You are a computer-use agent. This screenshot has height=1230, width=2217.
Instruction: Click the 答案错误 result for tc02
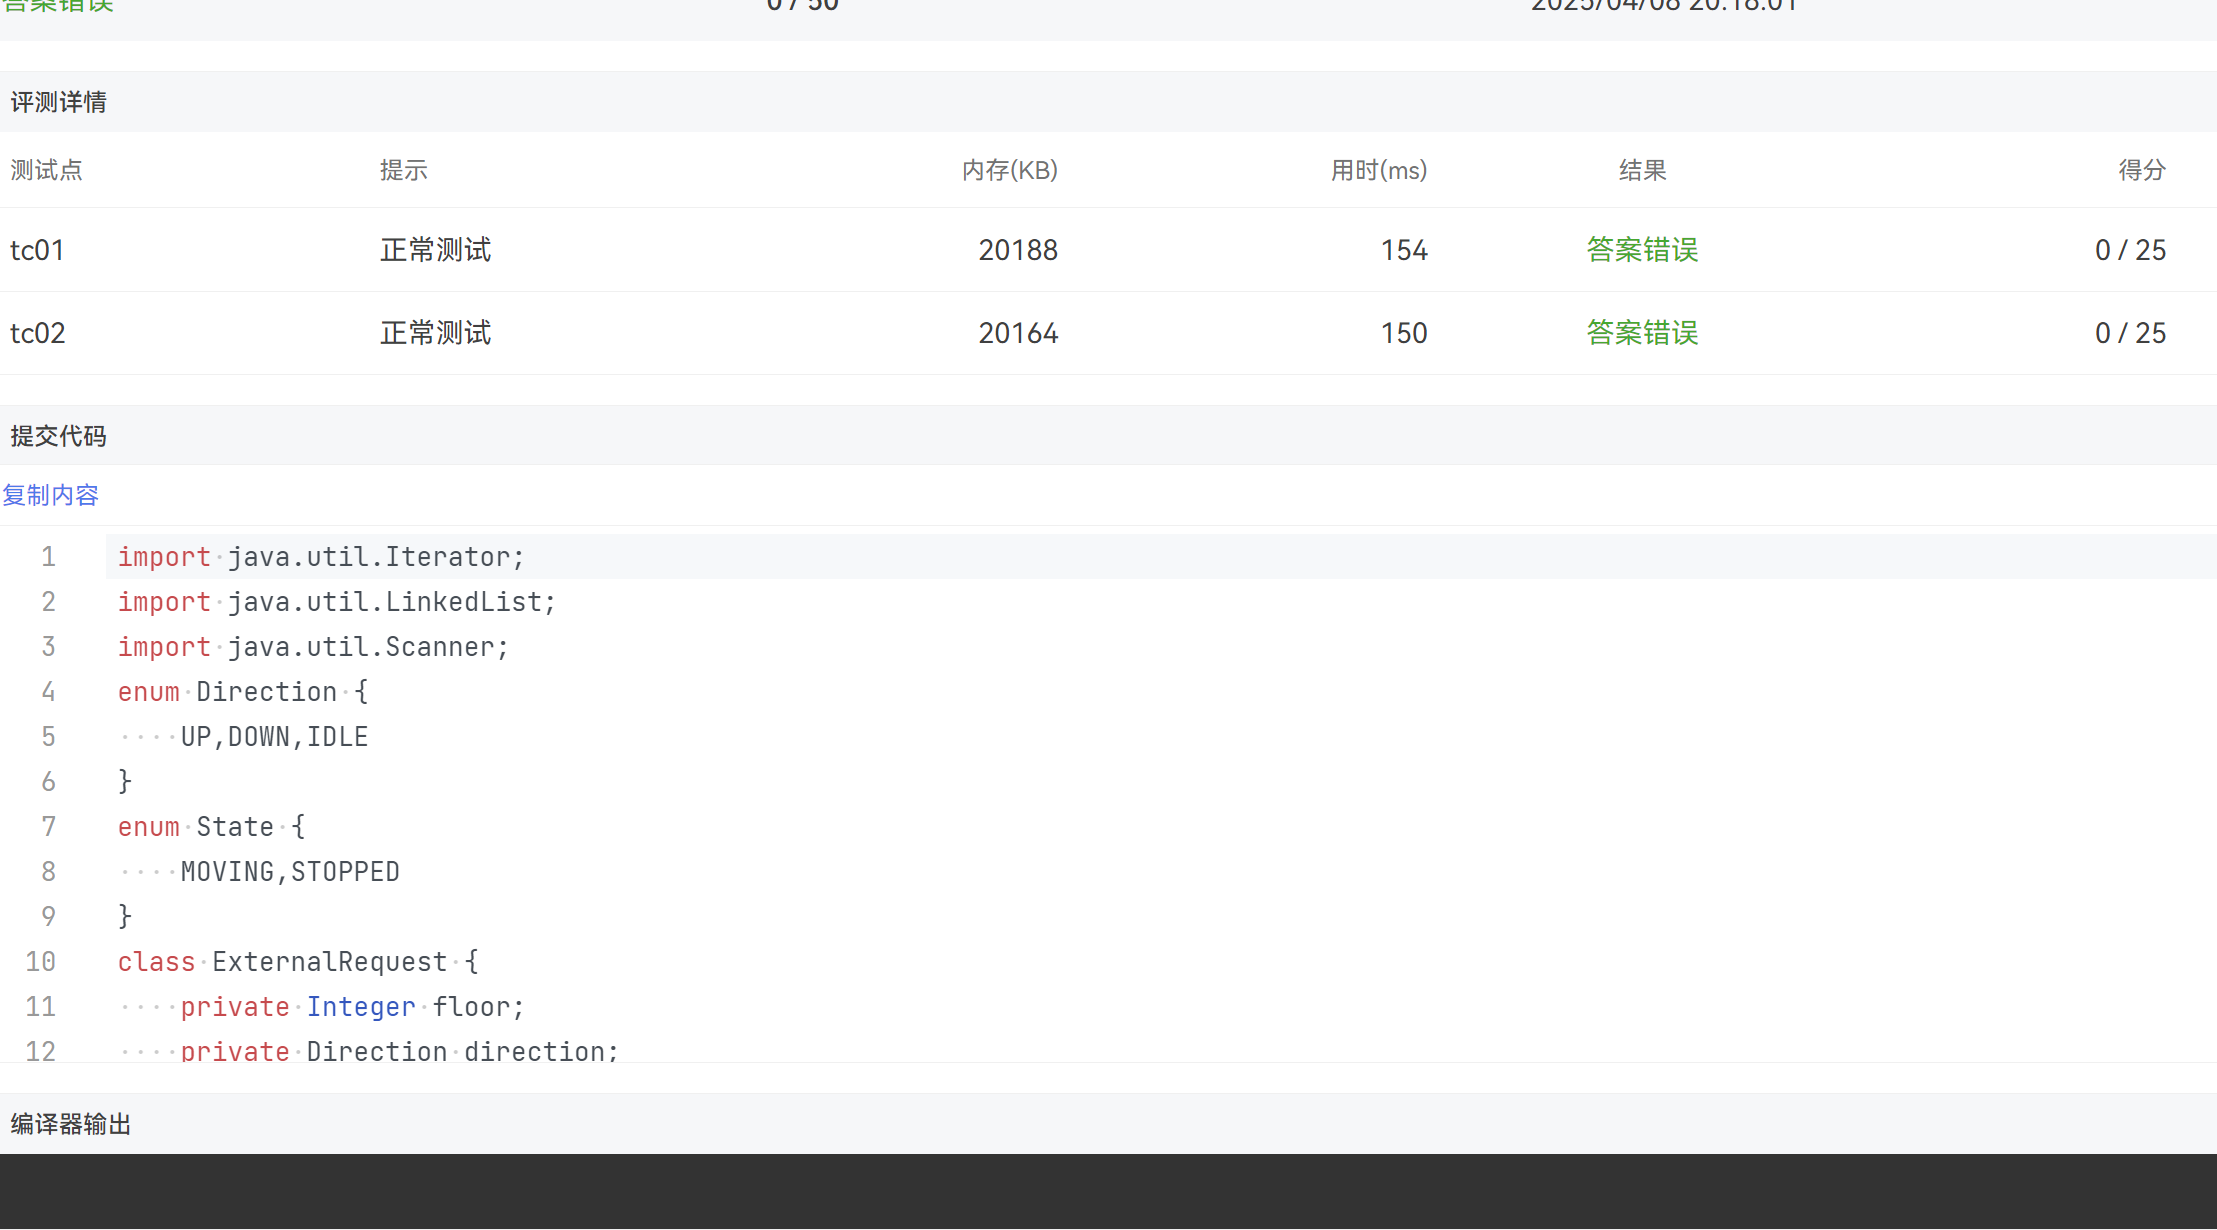click(x=1642, y=333)
